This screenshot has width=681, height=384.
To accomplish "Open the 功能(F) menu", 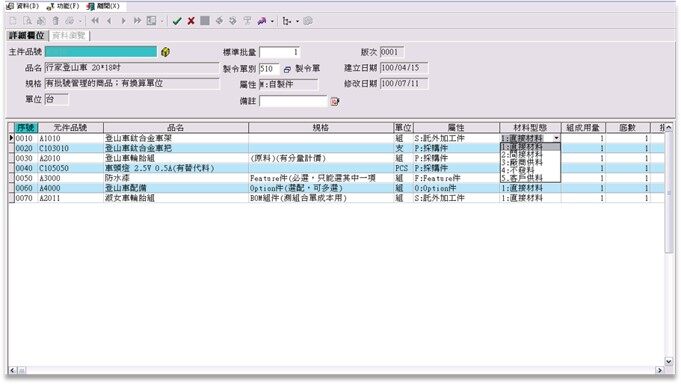I will click(x=63, y=6).
